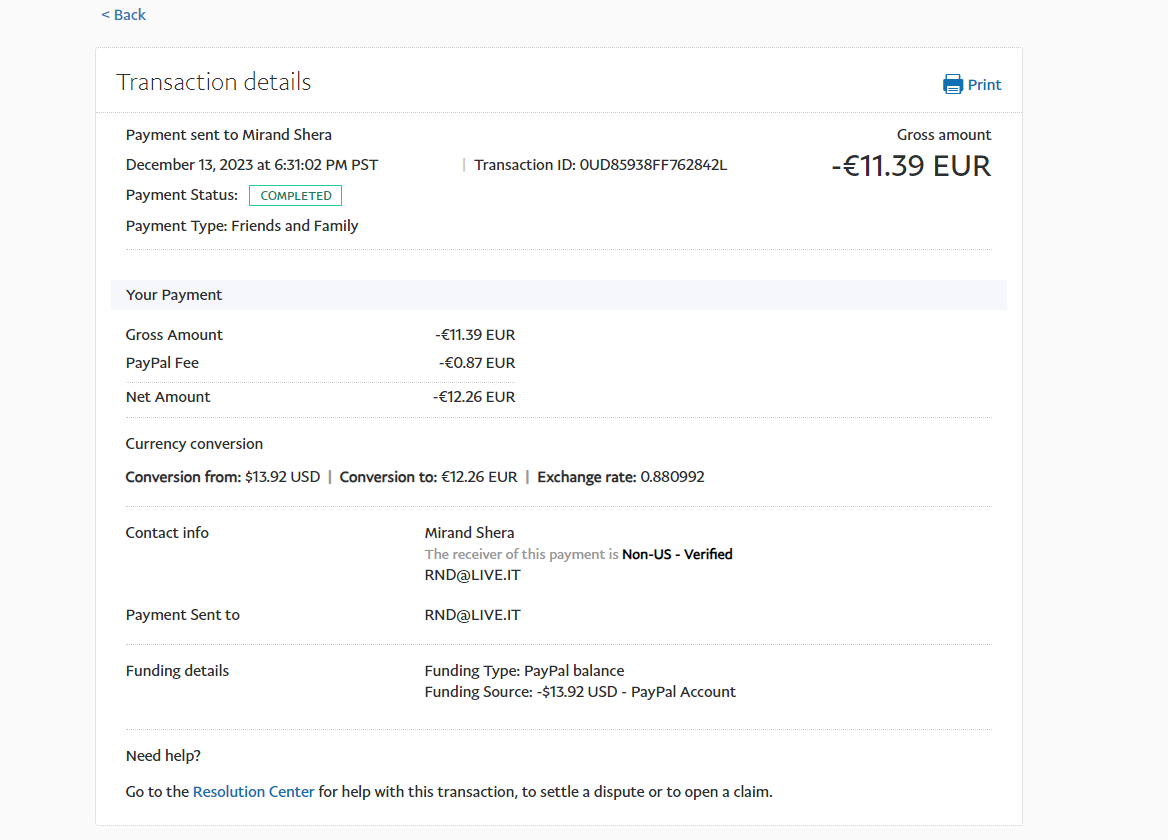Click the Funding Source PayPal Account line
Screen dimensions: 1168x840
(580, 692)
